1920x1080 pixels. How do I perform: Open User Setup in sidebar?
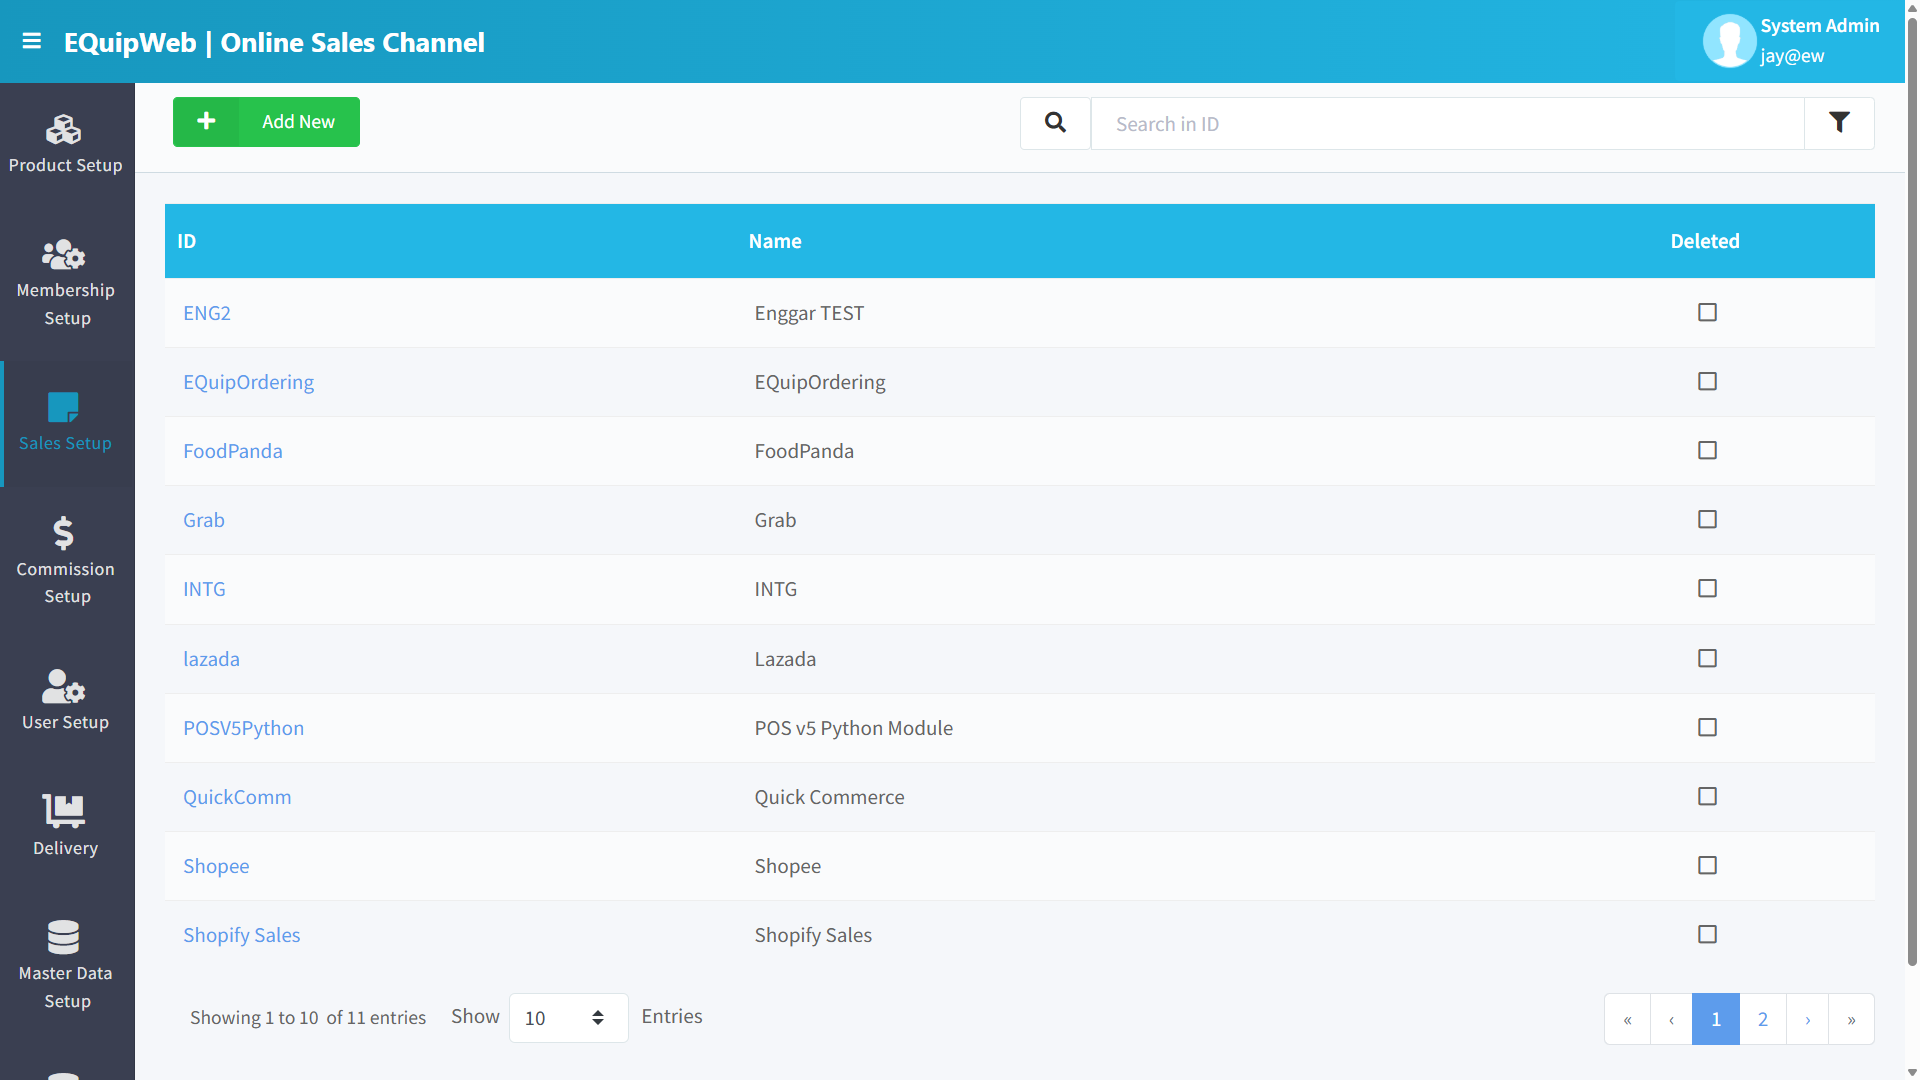coord(66,700)
